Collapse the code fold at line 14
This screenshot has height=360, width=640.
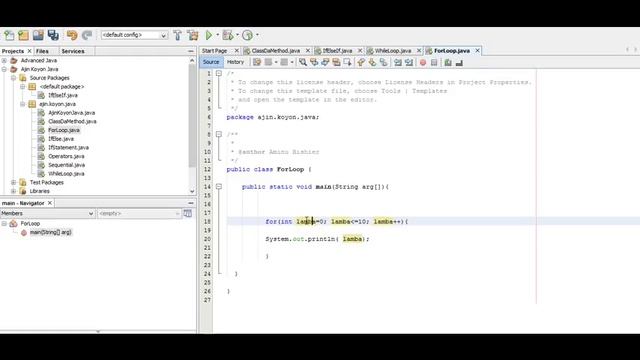pos(219,187)
